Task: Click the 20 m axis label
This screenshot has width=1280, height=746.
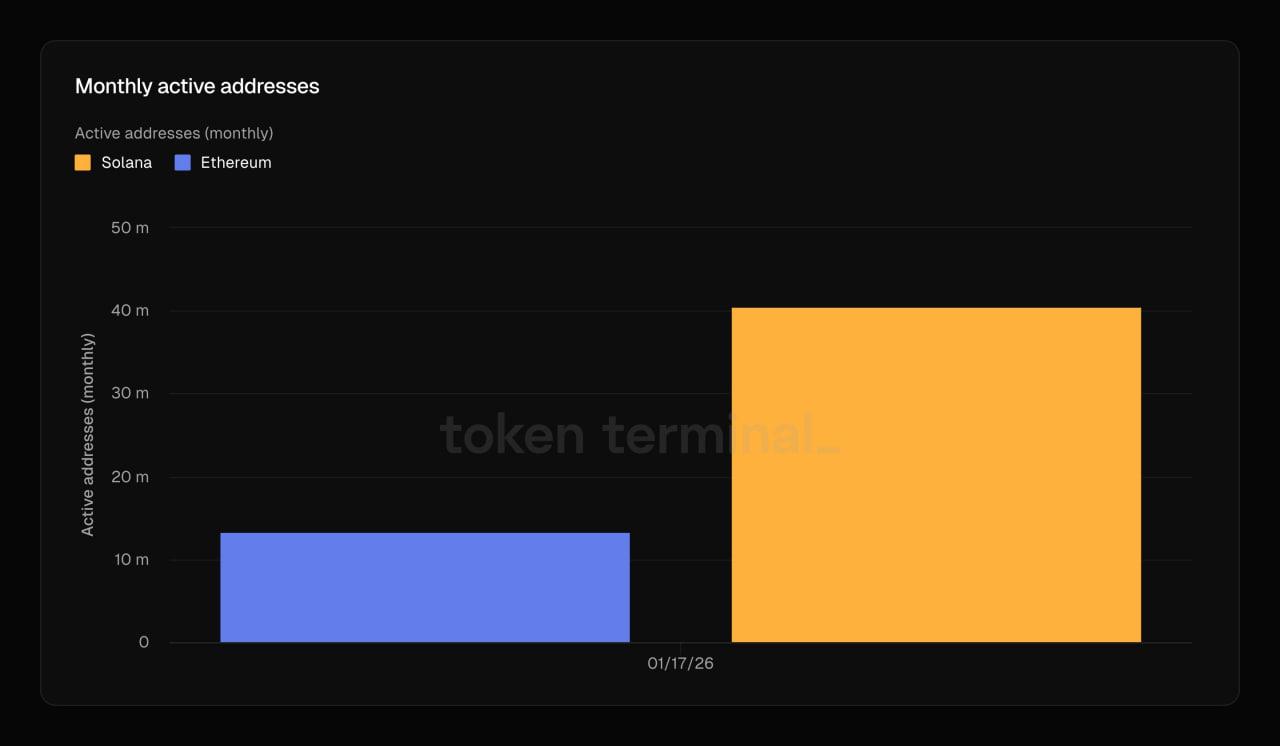Action: [130, 477]
